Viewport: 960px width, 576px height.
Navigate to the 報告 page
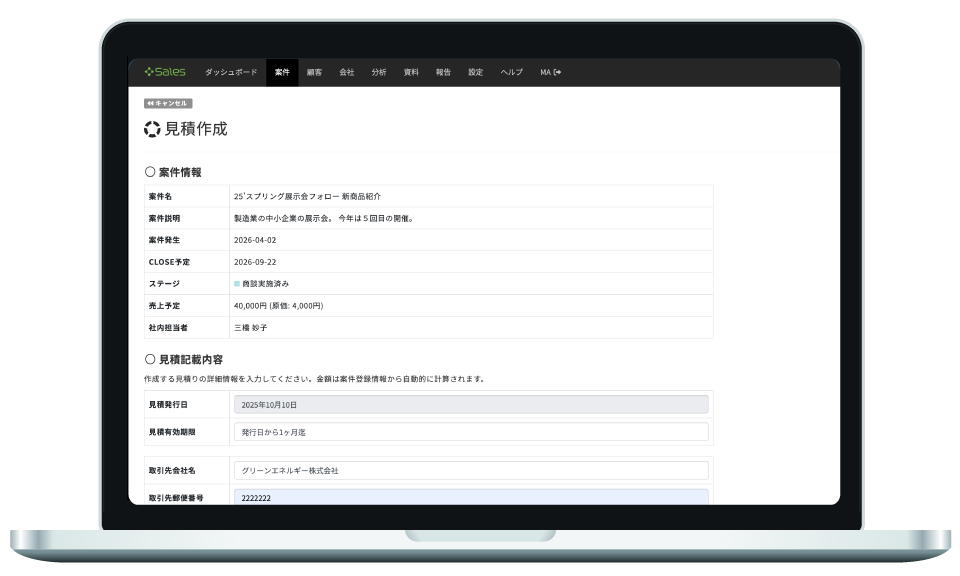(x=443, y=72)
